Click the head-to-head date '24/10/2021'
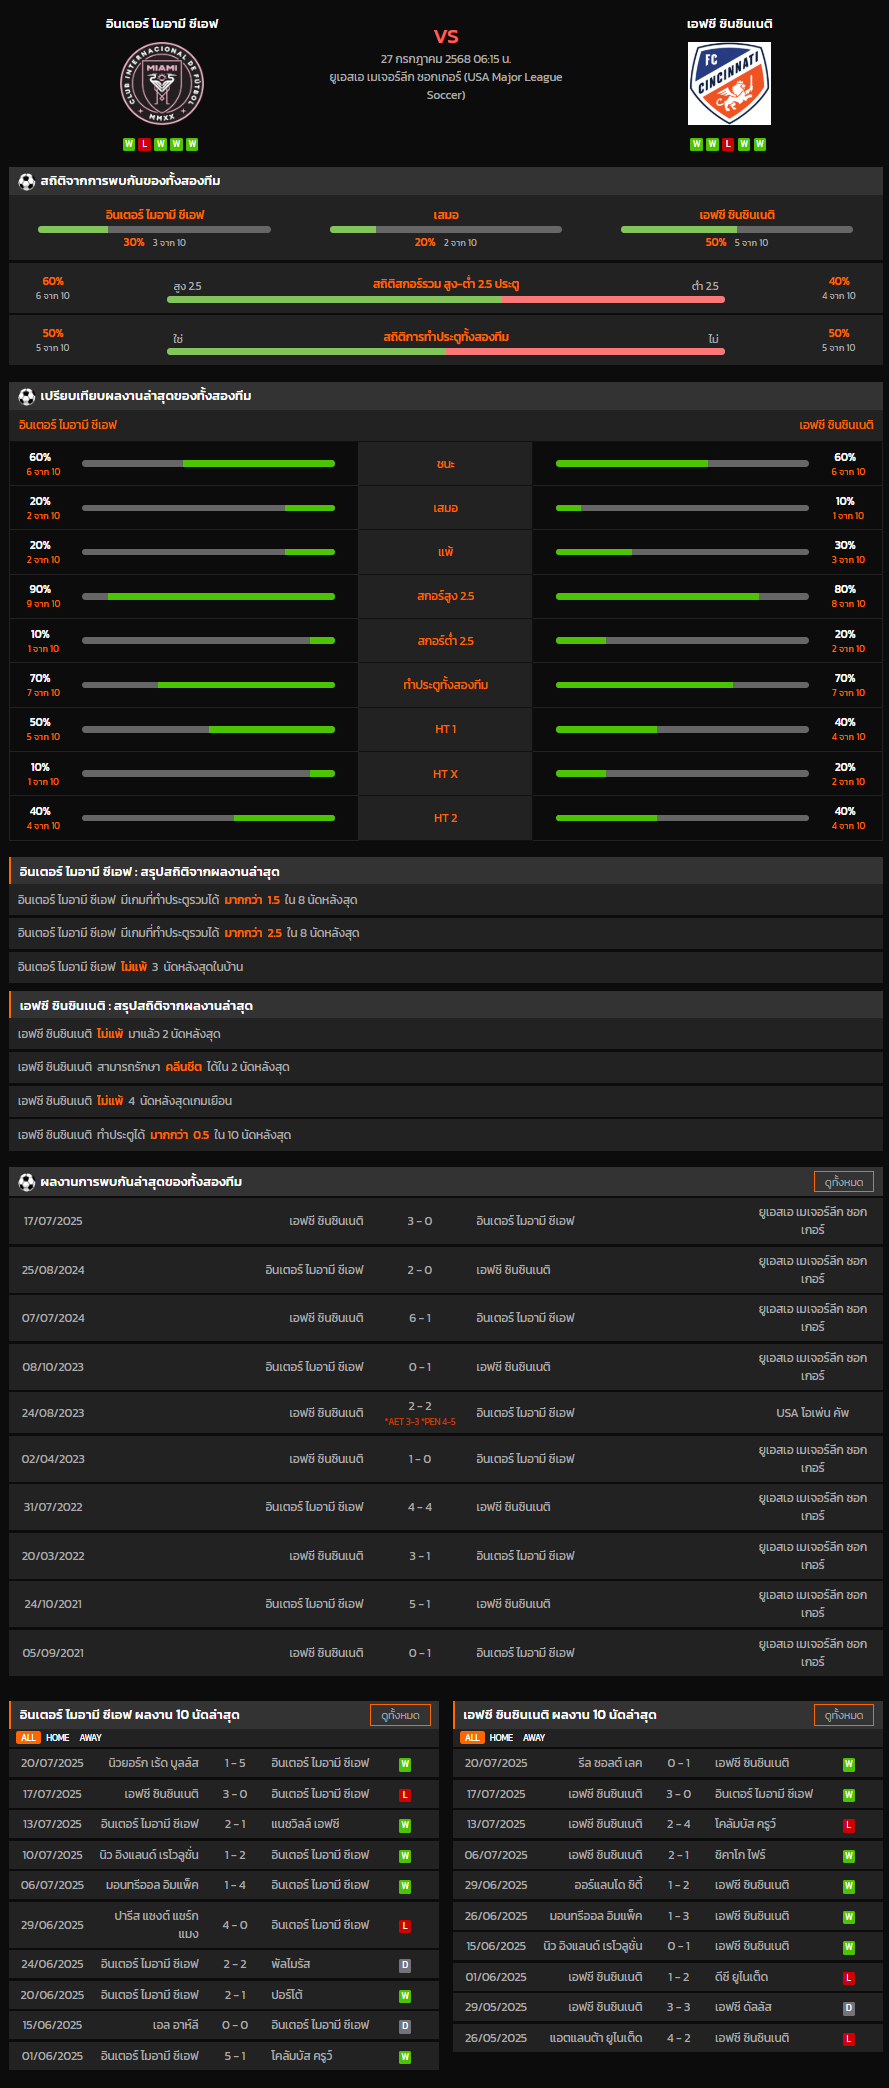 pos(53,1604)
